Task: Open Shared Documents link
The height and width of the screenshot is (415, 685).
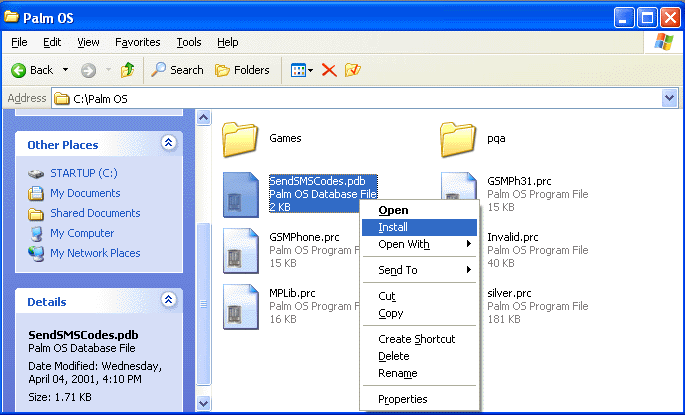Action: pyautogui.click(x=95, y=213)
